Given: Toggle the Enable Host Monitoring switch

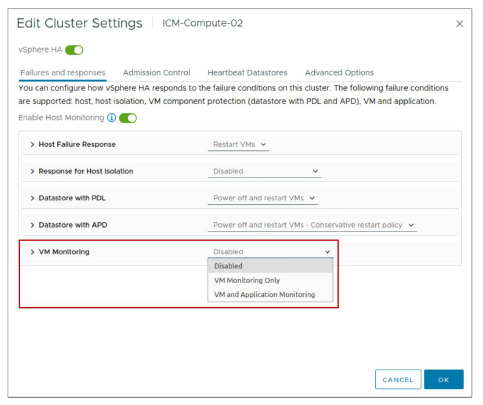Looking at the screenshot, I should coord(128,118).
